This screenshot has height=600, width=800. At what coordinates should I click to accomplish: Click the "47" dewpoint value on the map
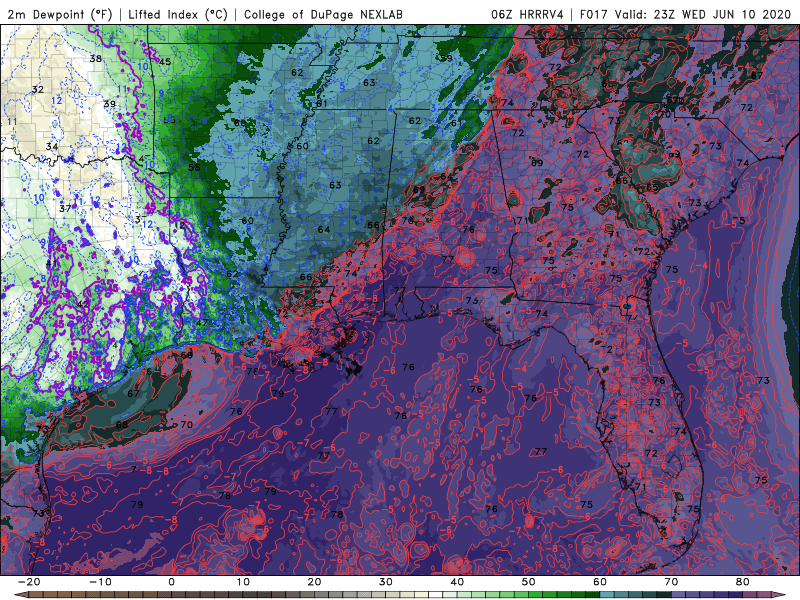point(202,322)
